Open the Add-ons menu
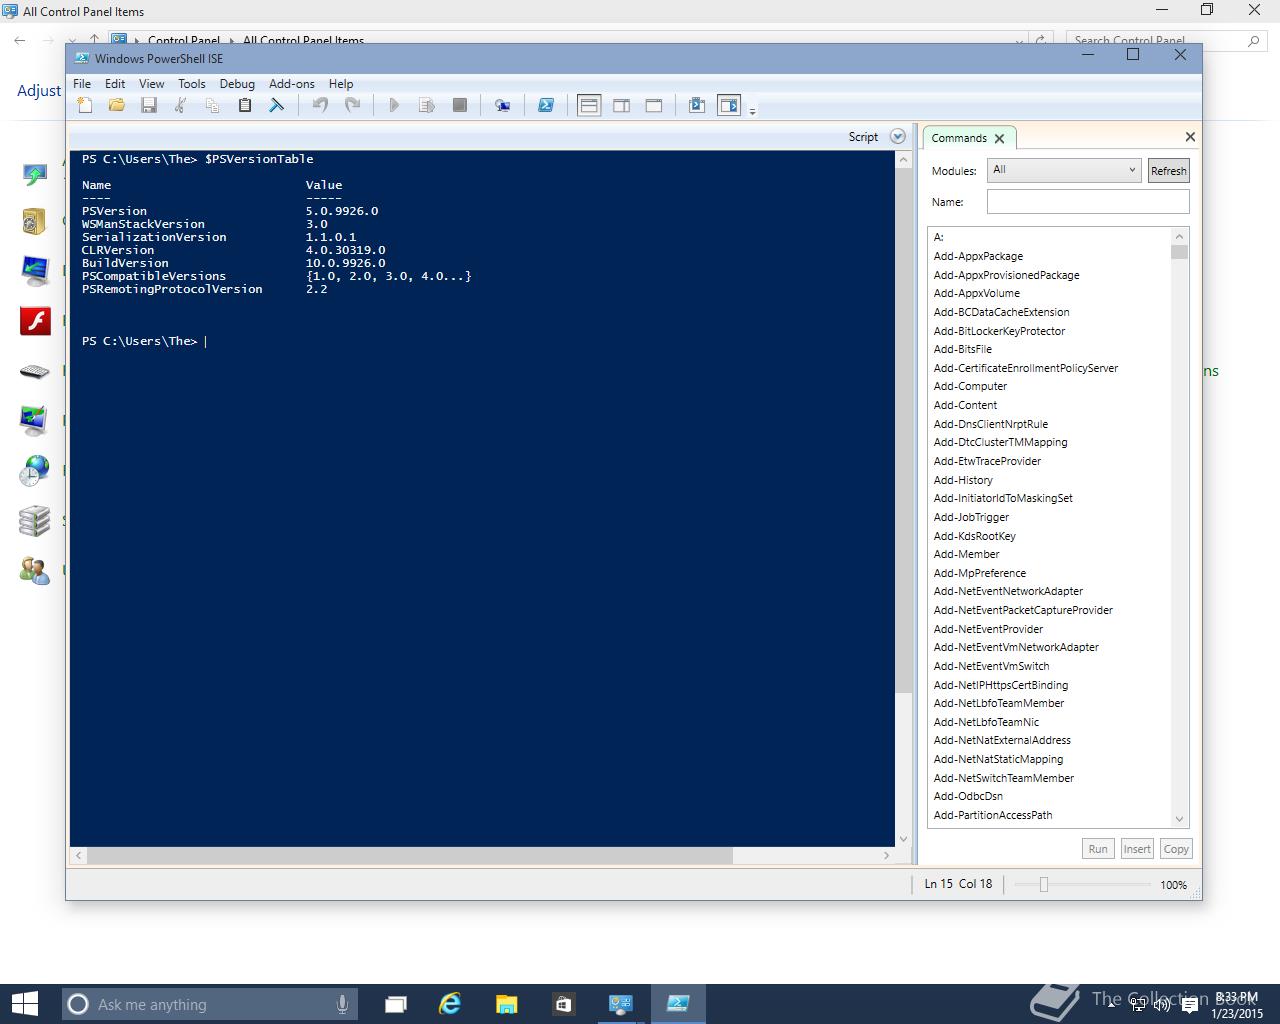 coord(291,84)
